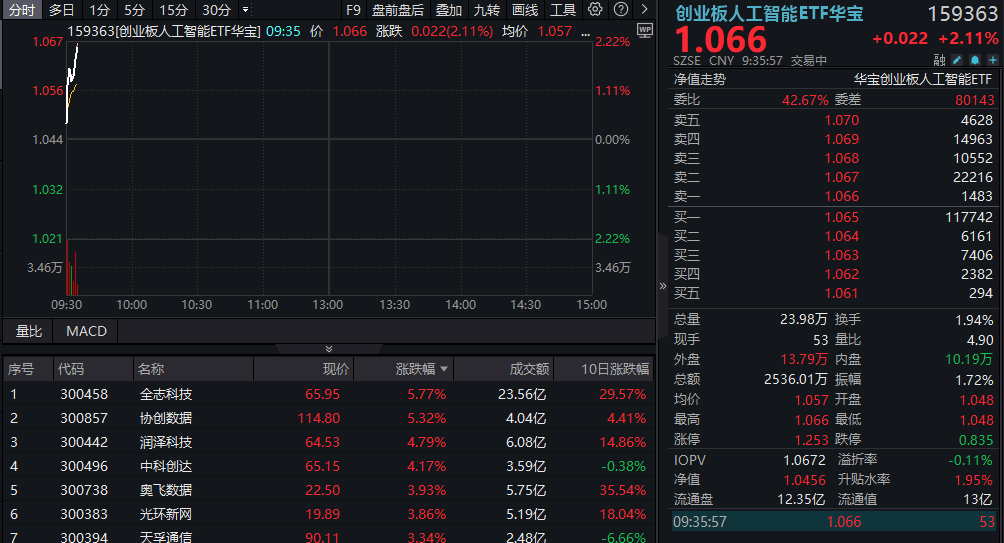Open 画线 drawing tools
The width and height of the screenshot is (1004, 543).
point(525,10)
